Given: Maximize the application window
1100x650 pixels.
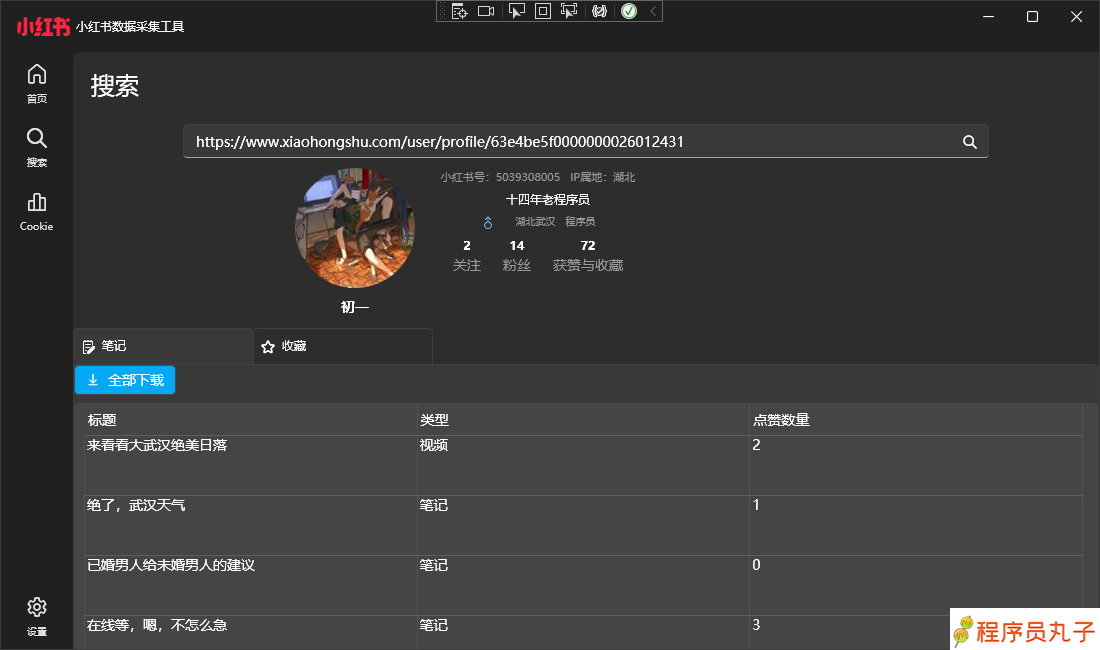Looking at the screenshot, I should [x=1032, y=16].
